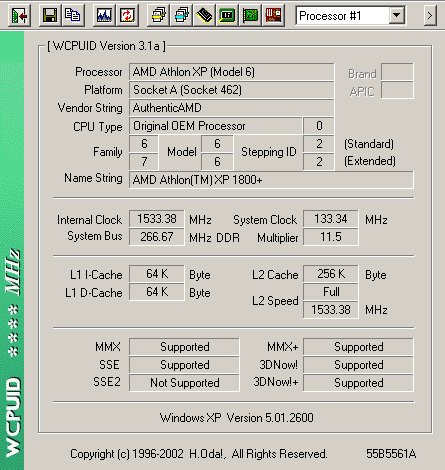Image resolution: width=445 pixels, height=470 pixels.
Task: Copy info to clipboard icon
Action: click(73, 15)
